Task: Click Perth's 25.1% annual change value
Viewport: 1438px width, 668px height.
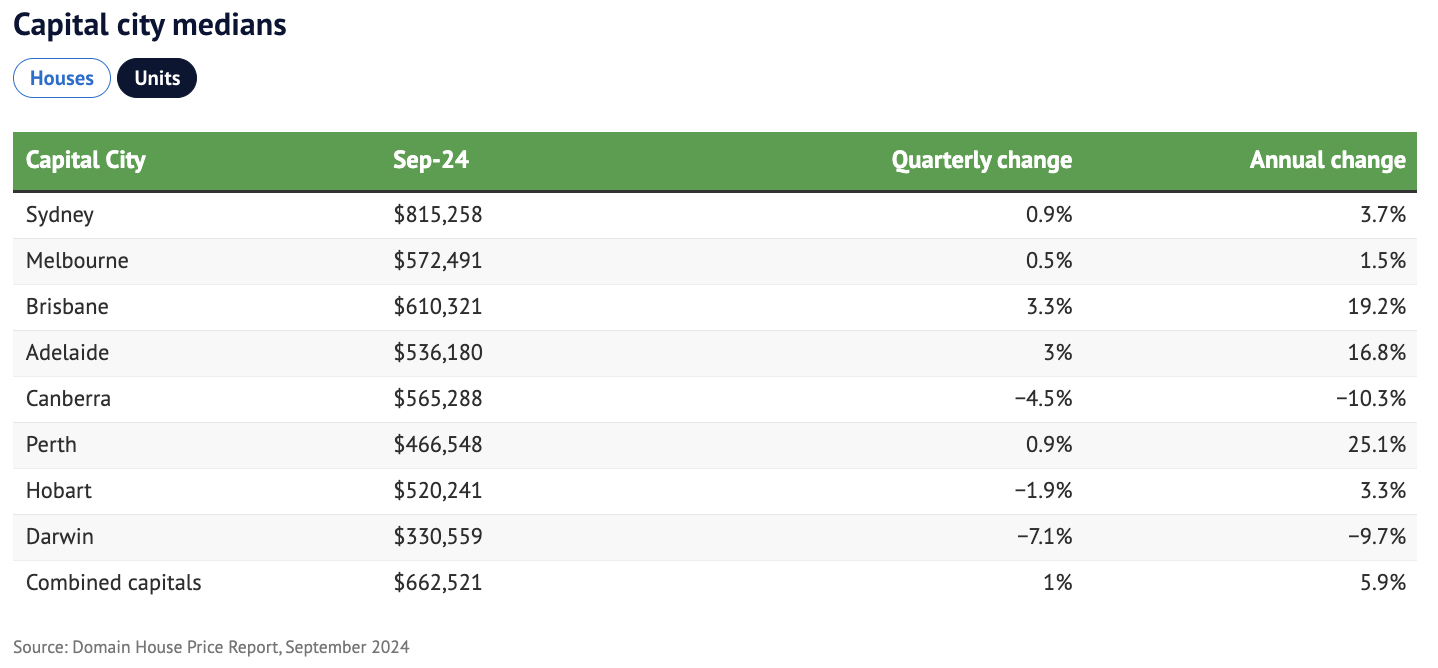Action: pos(1377,445)
